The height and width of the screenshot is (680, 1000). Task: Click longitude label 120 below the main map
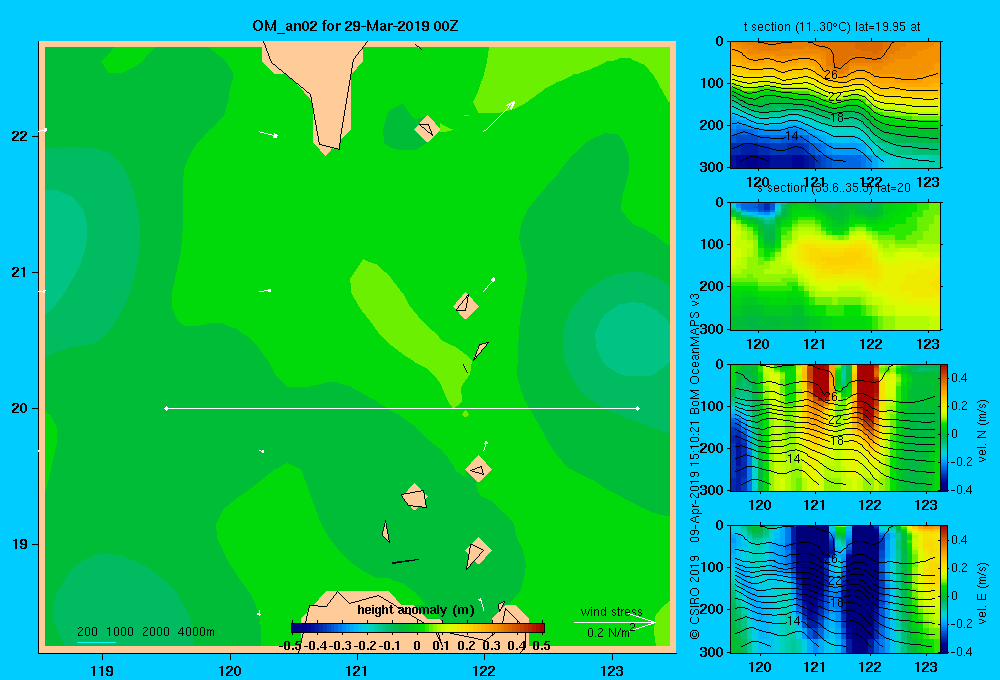pyautogui.click(x=230, y=671)
